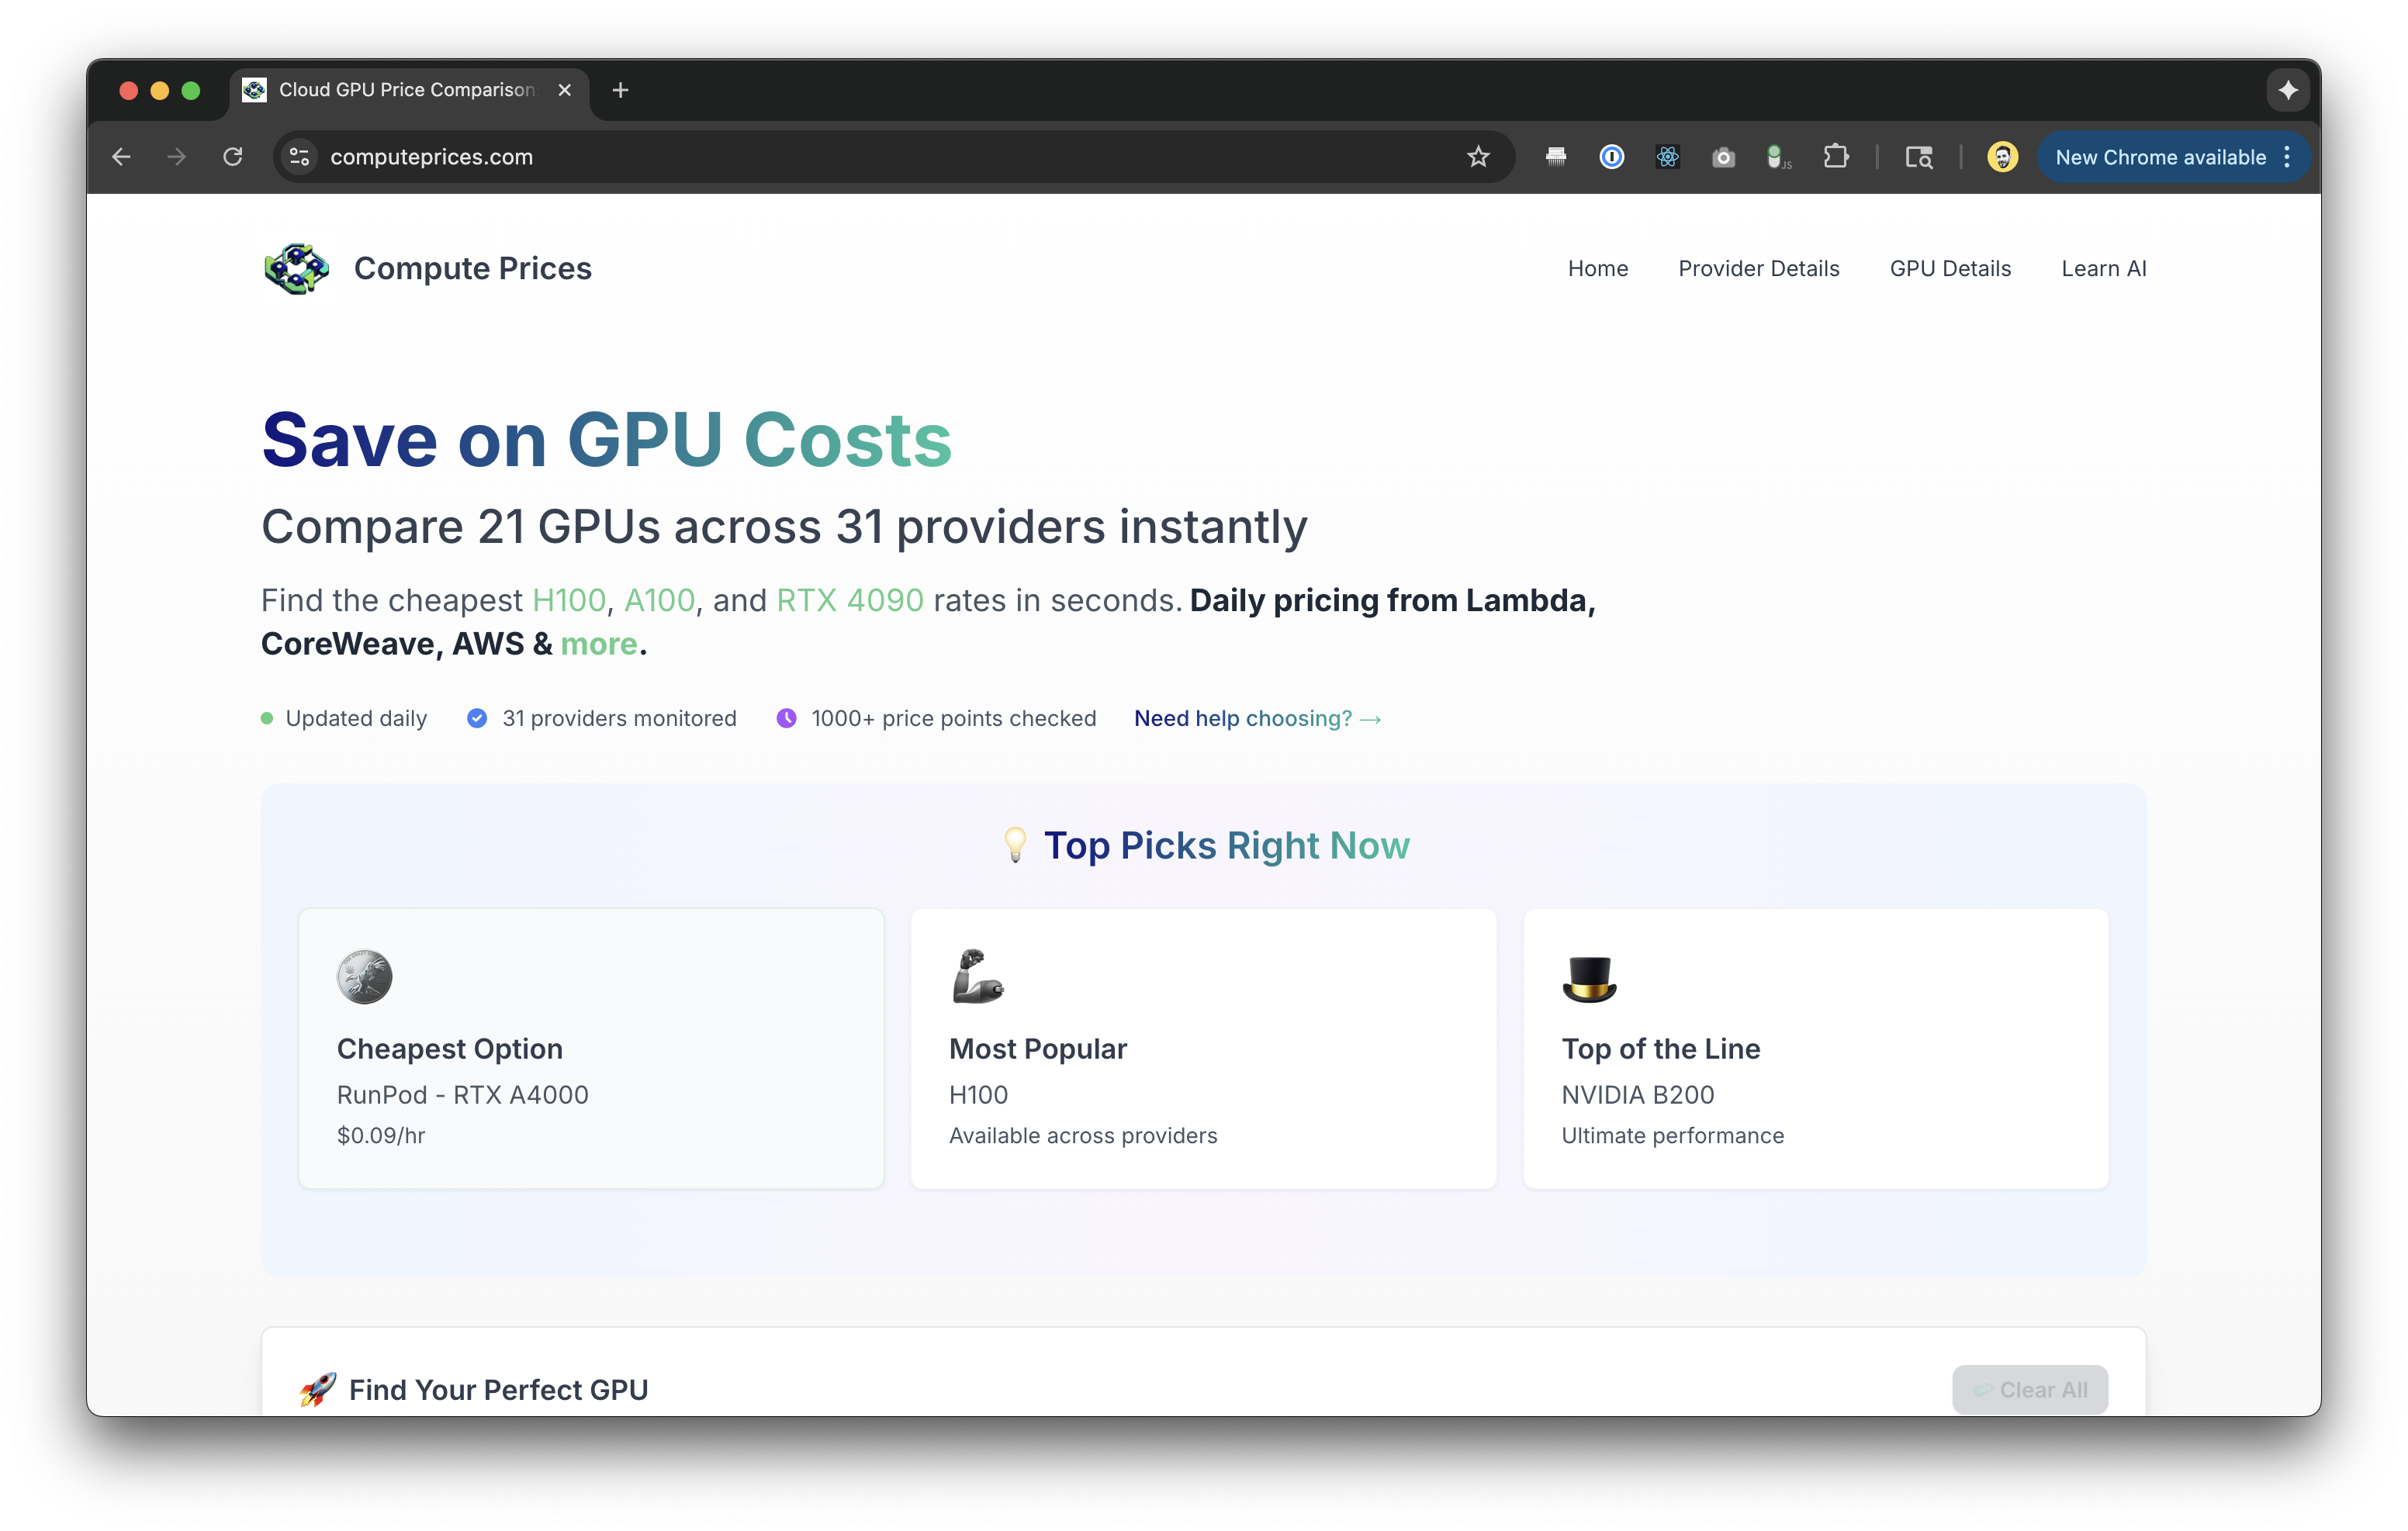Click 'Find Your Perfect GPU' heading

499,1389
